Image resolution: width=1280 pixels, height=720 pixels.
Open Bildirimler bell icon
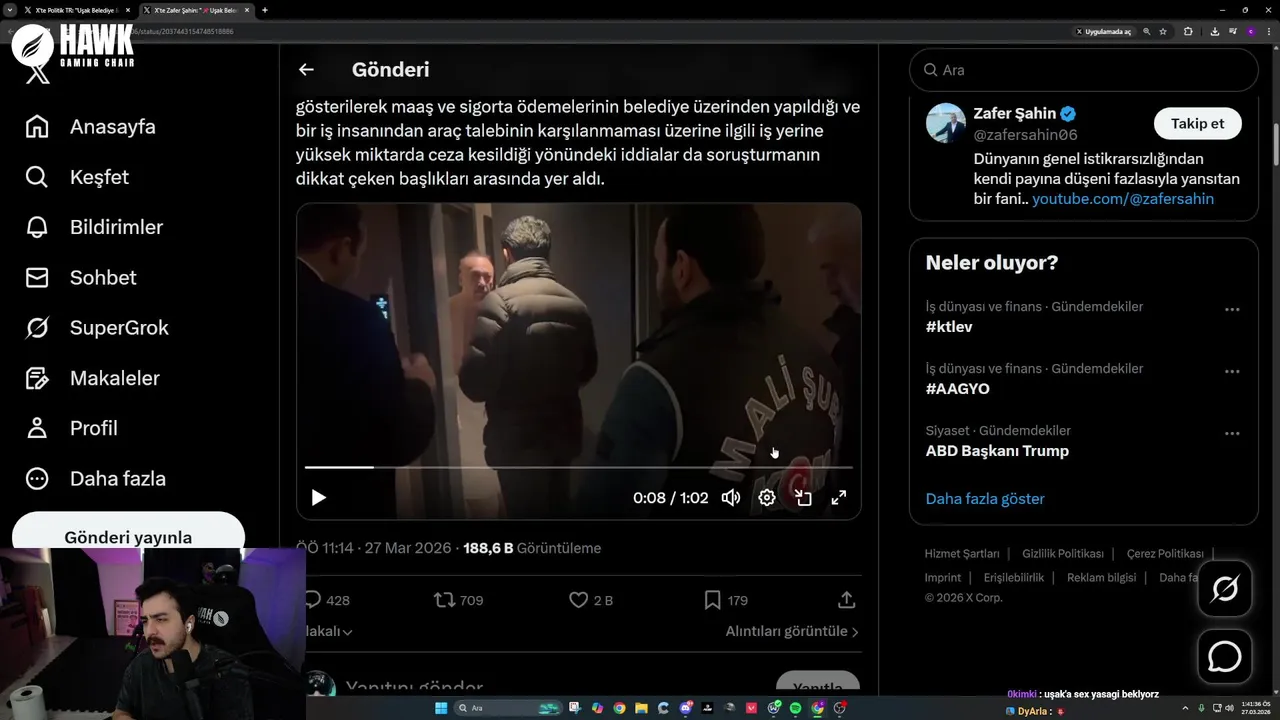coord(37,227)
